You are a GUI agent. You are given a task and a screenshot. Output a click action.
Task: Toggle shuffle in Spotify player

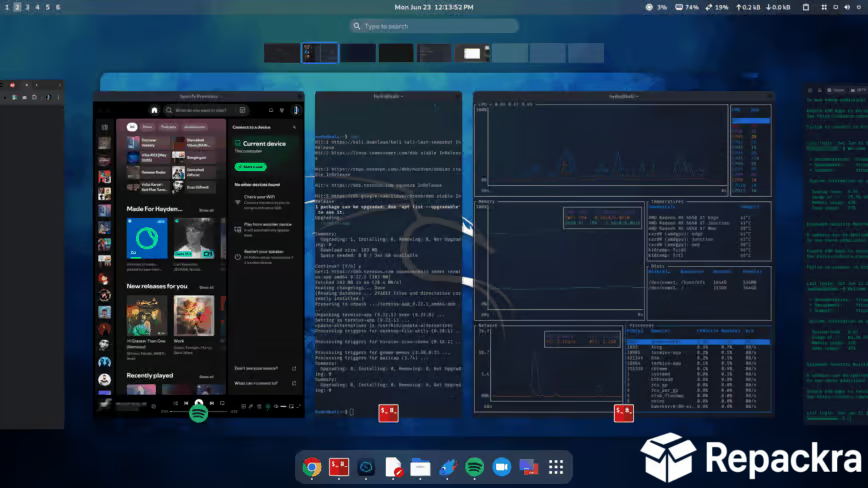coord(175,403)
